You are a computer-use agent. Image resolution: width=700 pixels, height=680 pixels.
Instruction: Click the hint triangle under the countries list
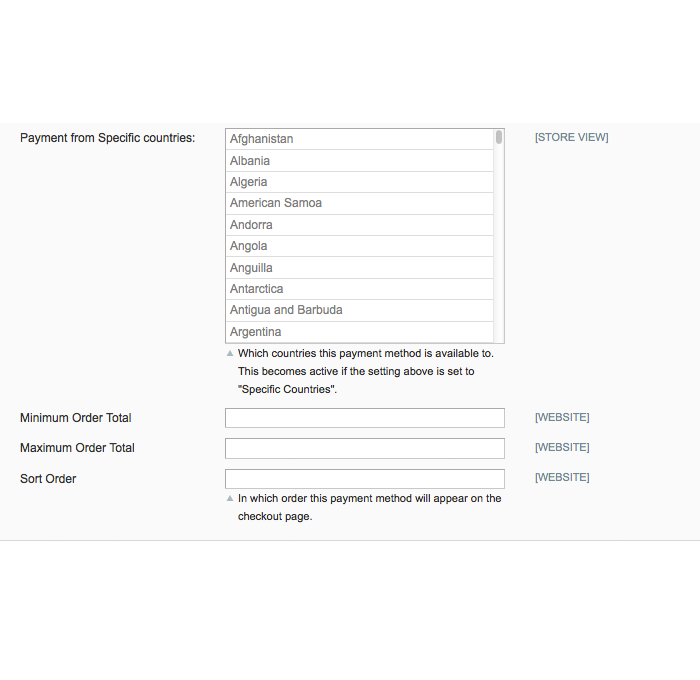pyautogui.click(x=230, y=353)
